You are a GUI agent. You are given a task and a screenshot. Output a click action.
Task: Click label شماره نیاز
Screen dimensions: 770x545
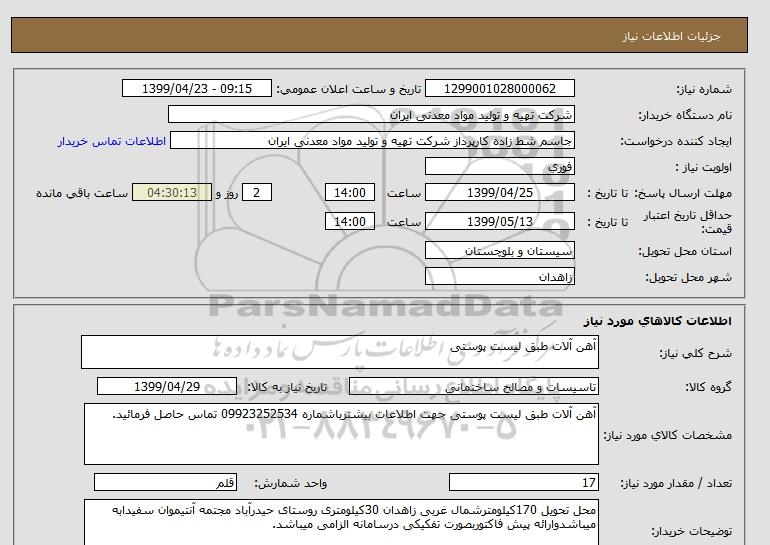coord(704,89)
